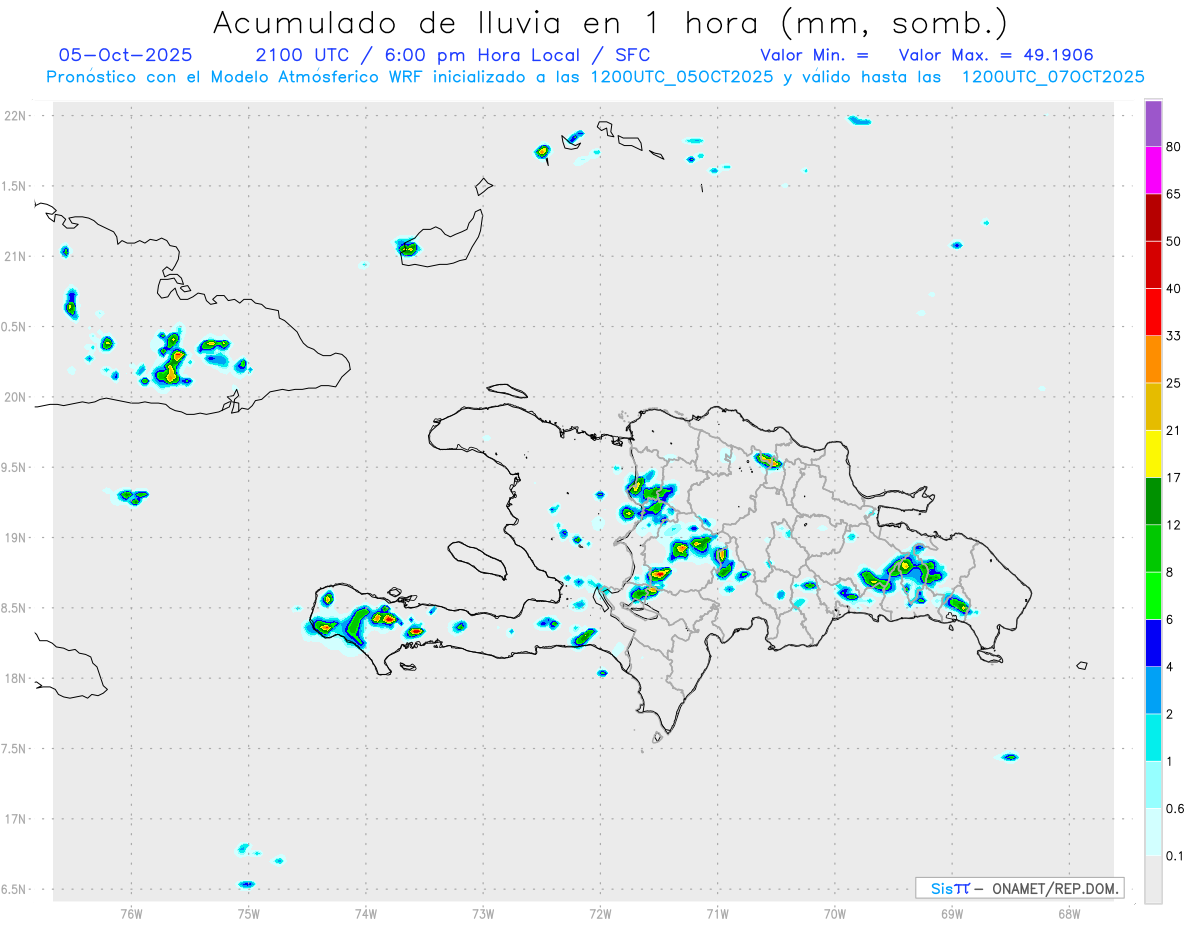
Task: Click the legend value "0.6"
Action: pos(1175,809)
